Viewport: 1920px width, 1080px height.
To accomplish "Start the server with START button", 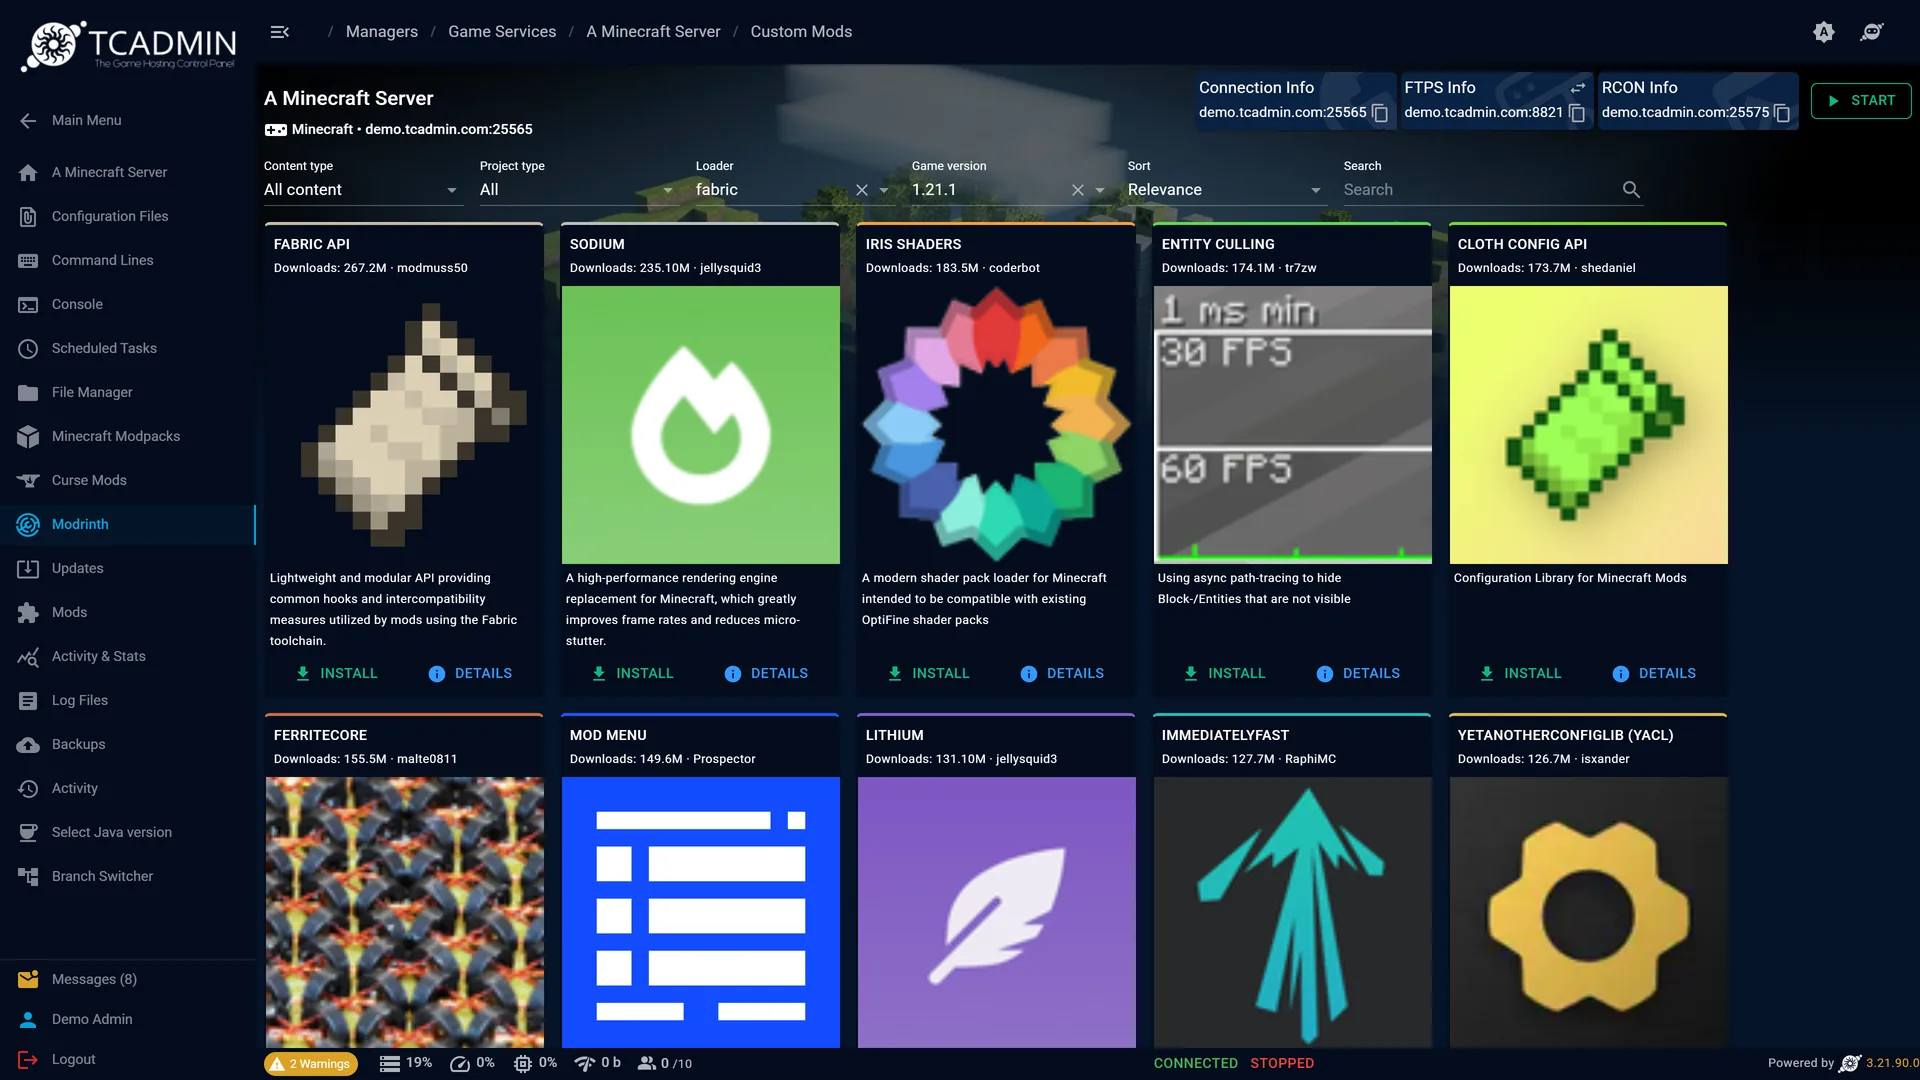I will pyautogui.click(x=1860, y=100).
